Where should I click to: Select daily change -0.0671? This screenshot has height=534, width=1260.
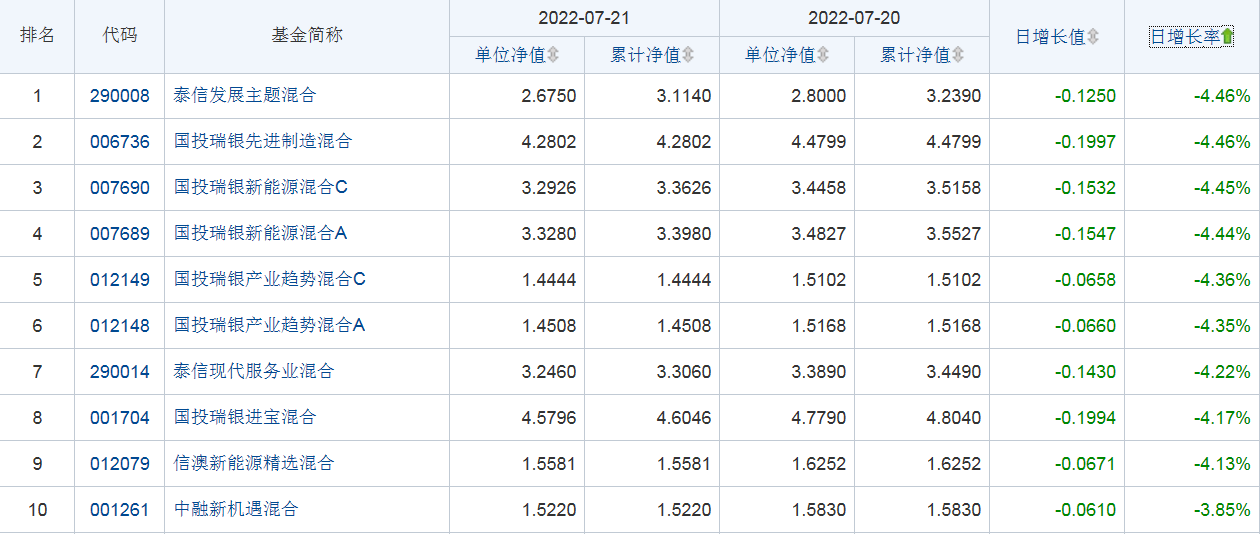coord(1085,464)
